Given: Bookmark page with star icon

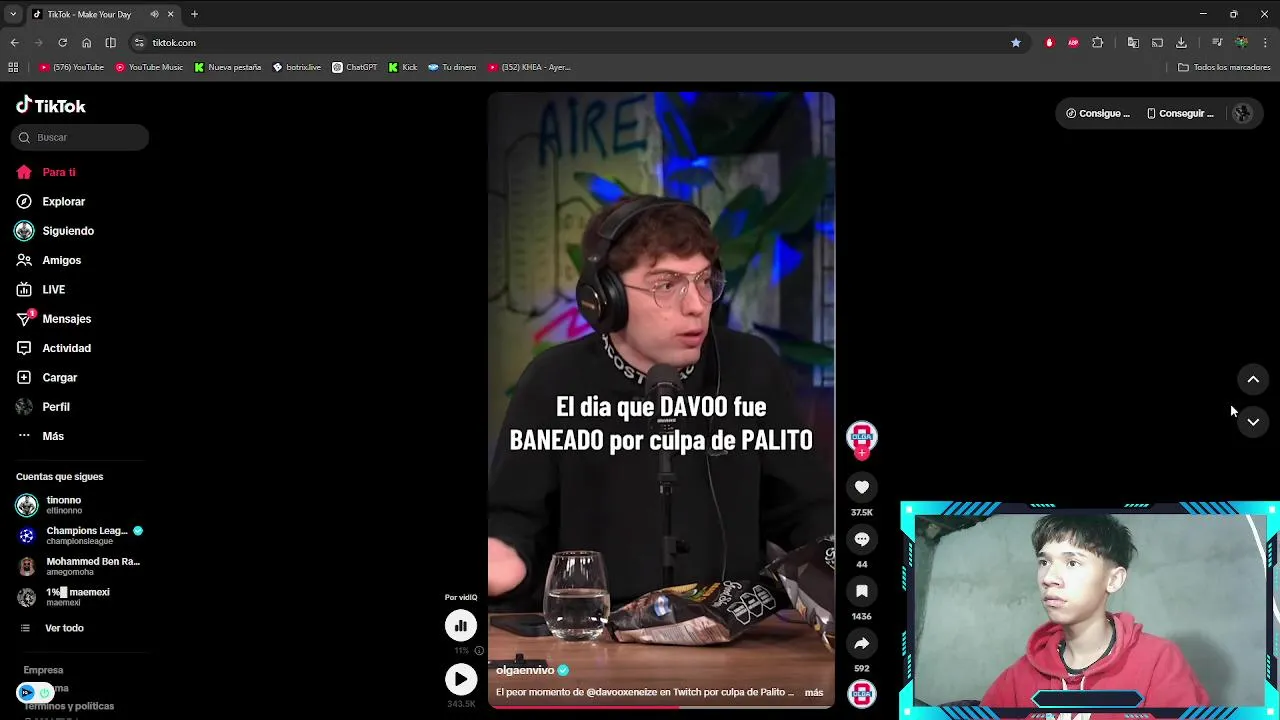Looking at the screenshot, I should coord(1016,42).
